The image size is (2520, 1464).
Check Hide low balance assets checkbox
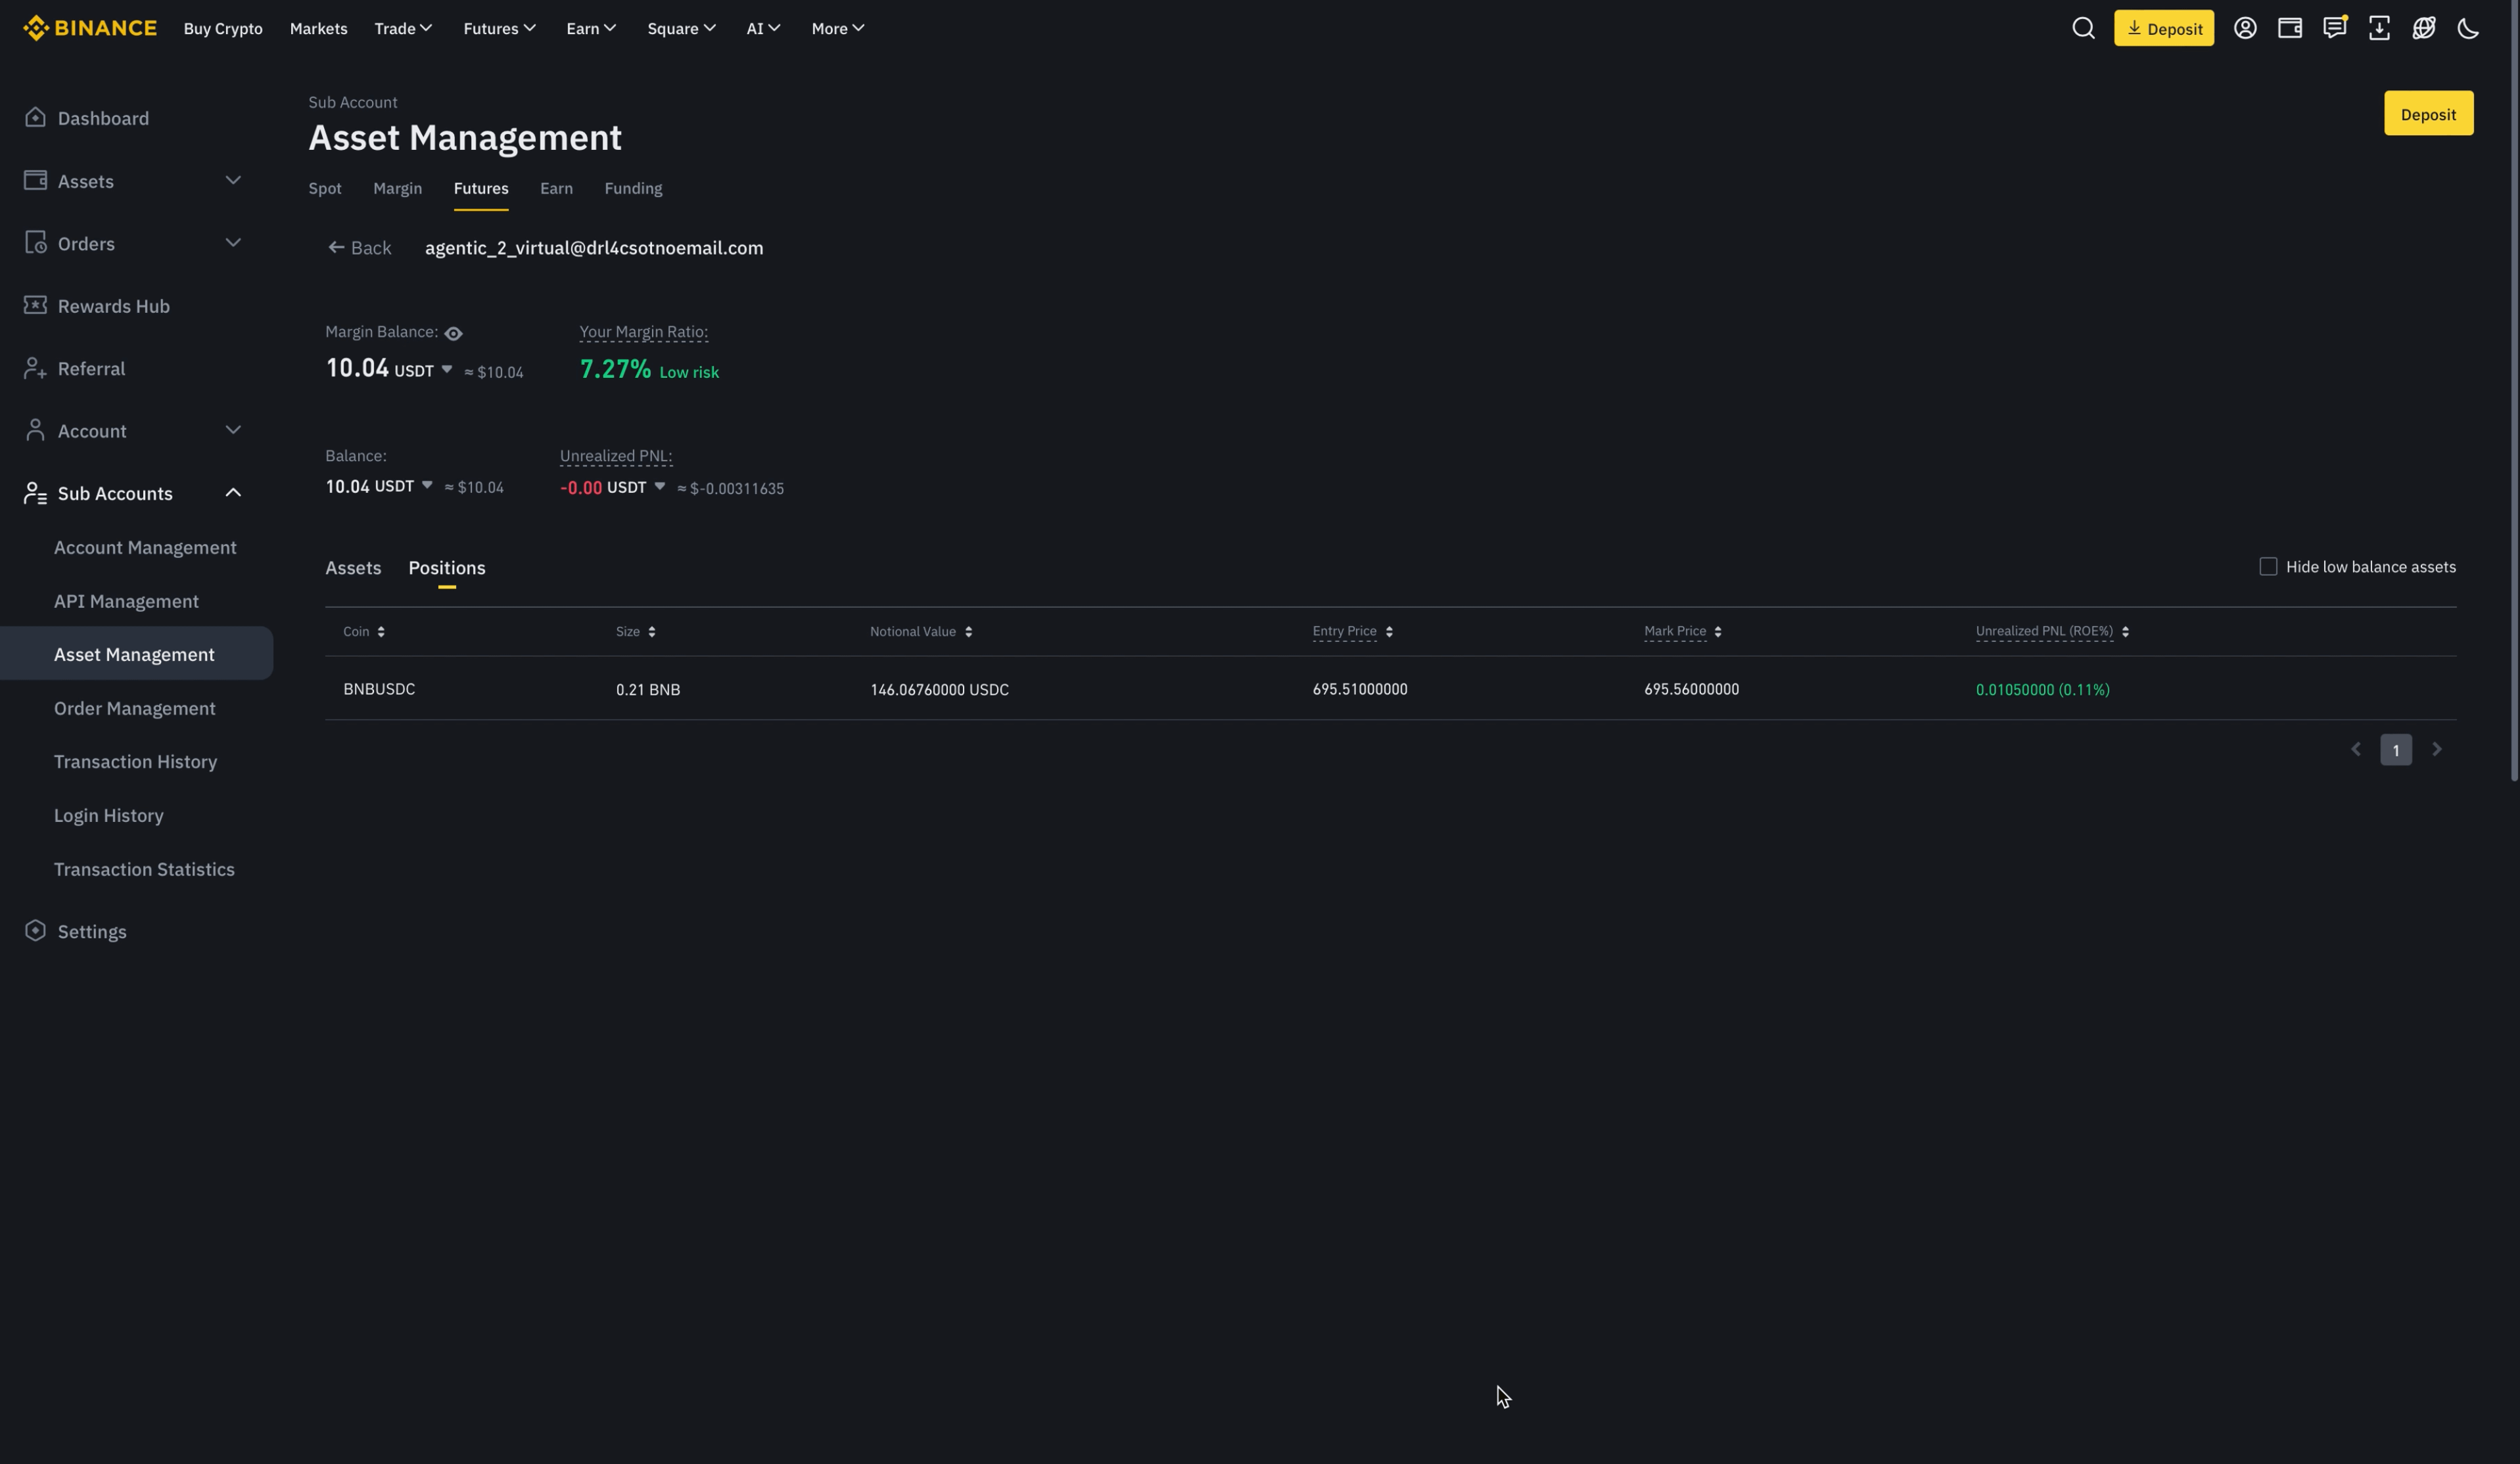click(x=2268, y=567)
